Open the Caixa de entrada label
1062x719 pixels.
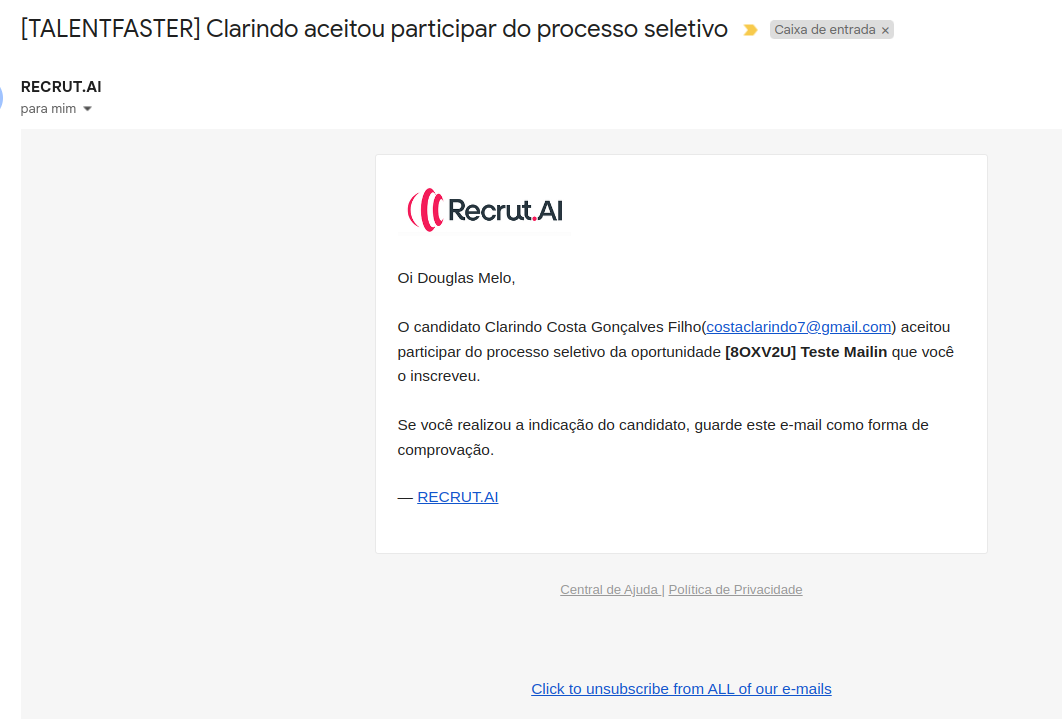pos(824,30)
